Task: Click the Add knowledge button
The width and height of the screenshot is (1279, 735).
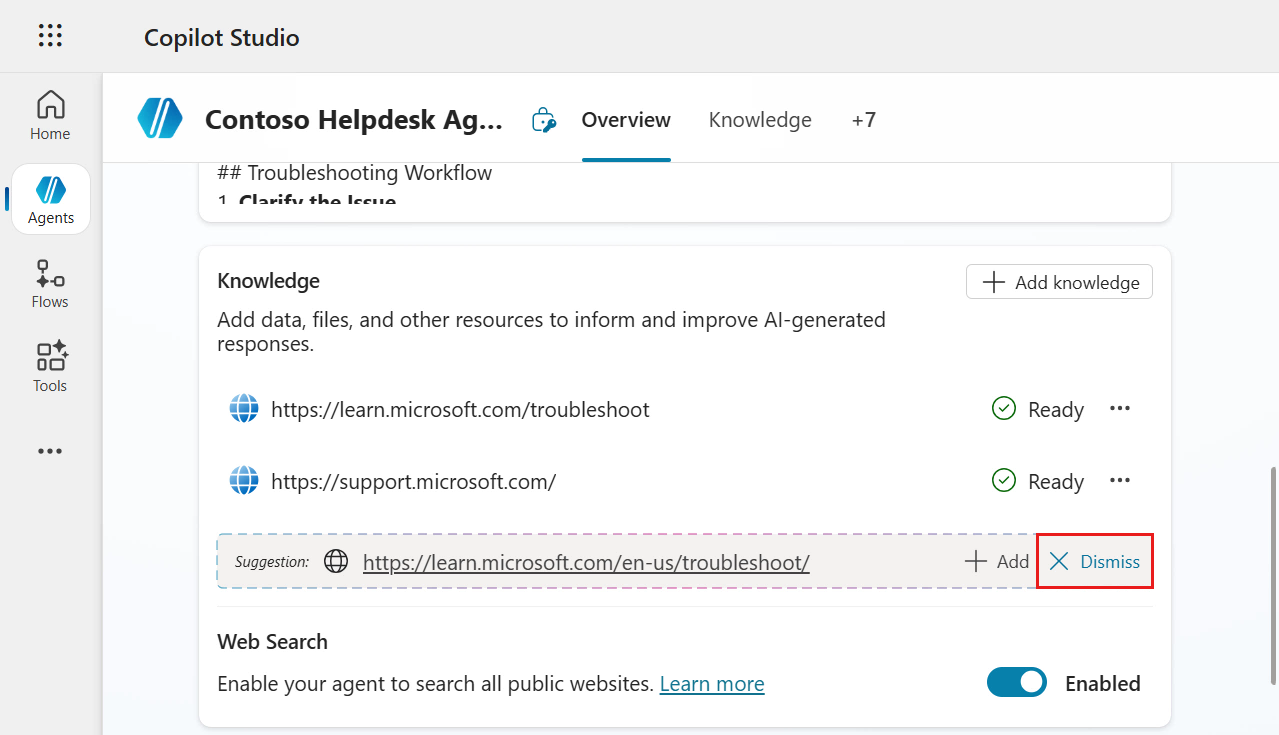Action: (1059, 282)
